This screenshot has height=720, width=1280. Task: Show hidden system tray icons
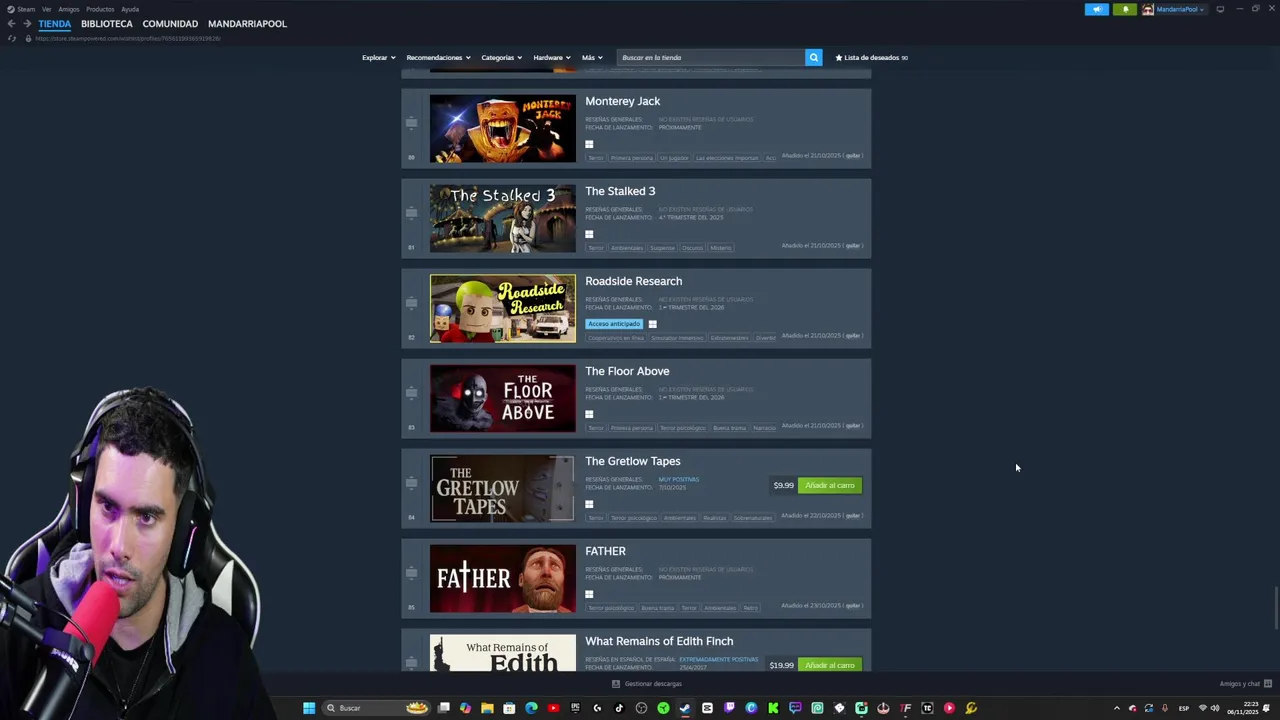(1117, 708)
